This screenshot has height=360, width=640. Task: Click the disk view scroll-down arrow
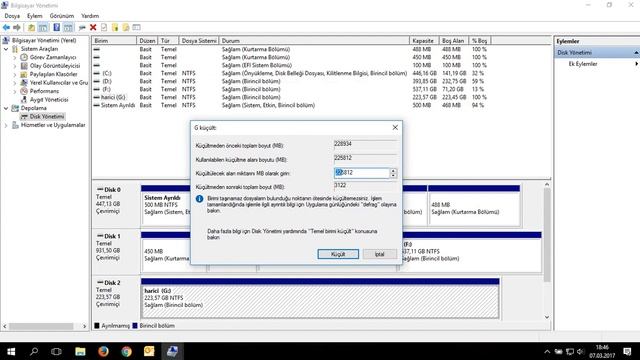pyautogui.click(x=547, y=317)
